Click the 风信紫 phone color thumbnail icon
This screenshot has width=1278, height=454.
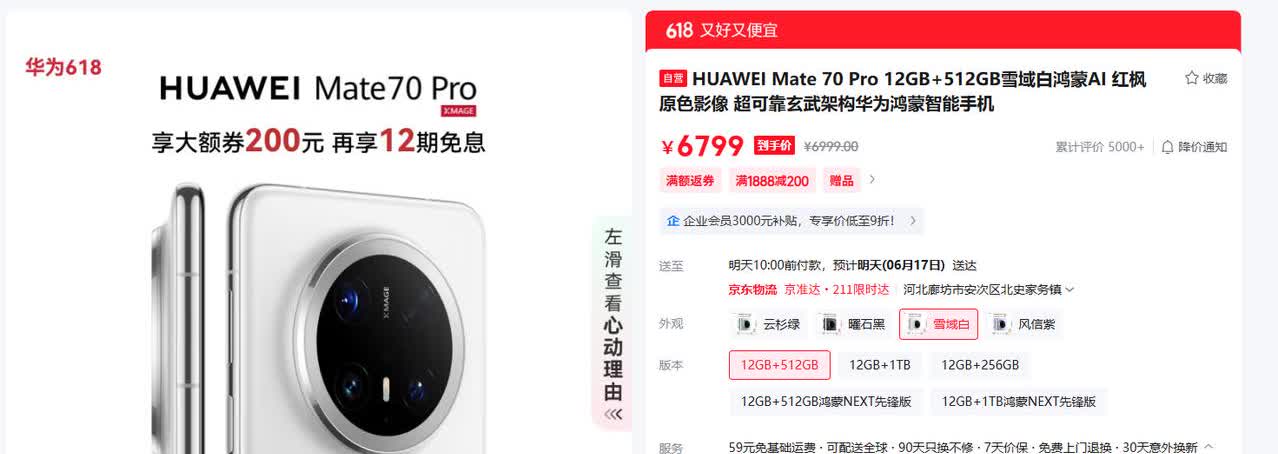coord(999,324)
